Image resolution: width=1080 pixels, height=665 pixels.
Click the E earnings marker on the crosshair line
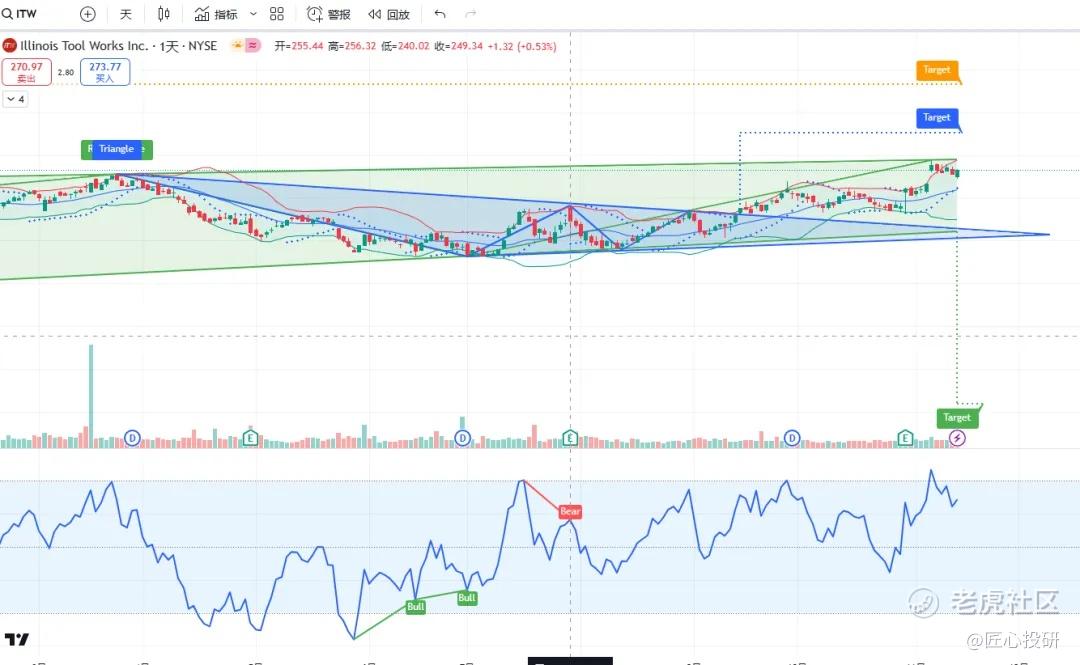pyautogui.click(x=570, y=438)
